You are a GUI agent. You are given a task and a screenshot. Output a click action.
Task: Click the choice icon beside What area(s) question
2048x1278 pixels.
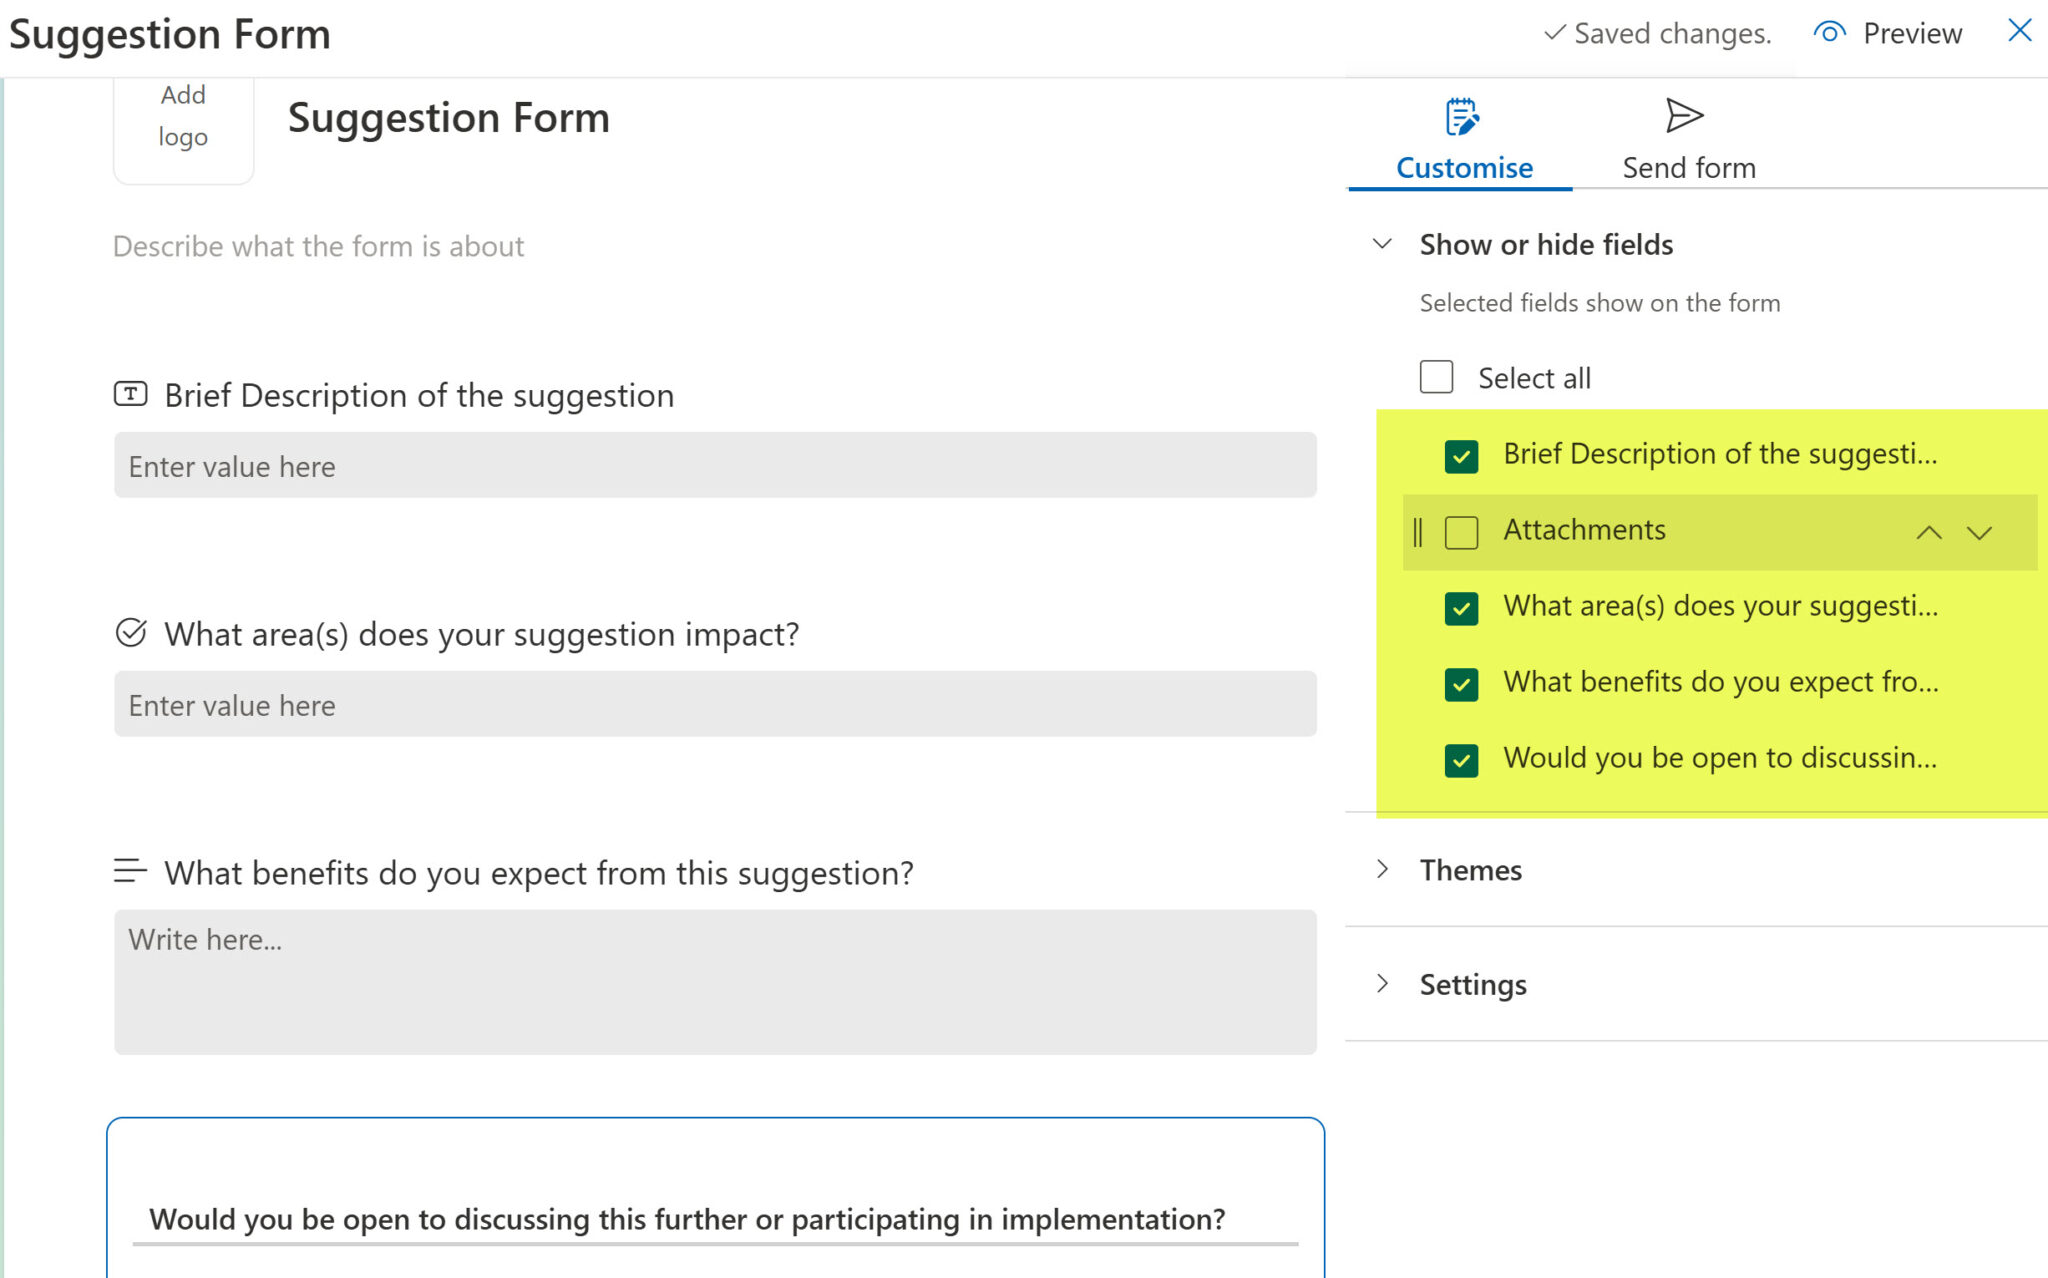131,632
